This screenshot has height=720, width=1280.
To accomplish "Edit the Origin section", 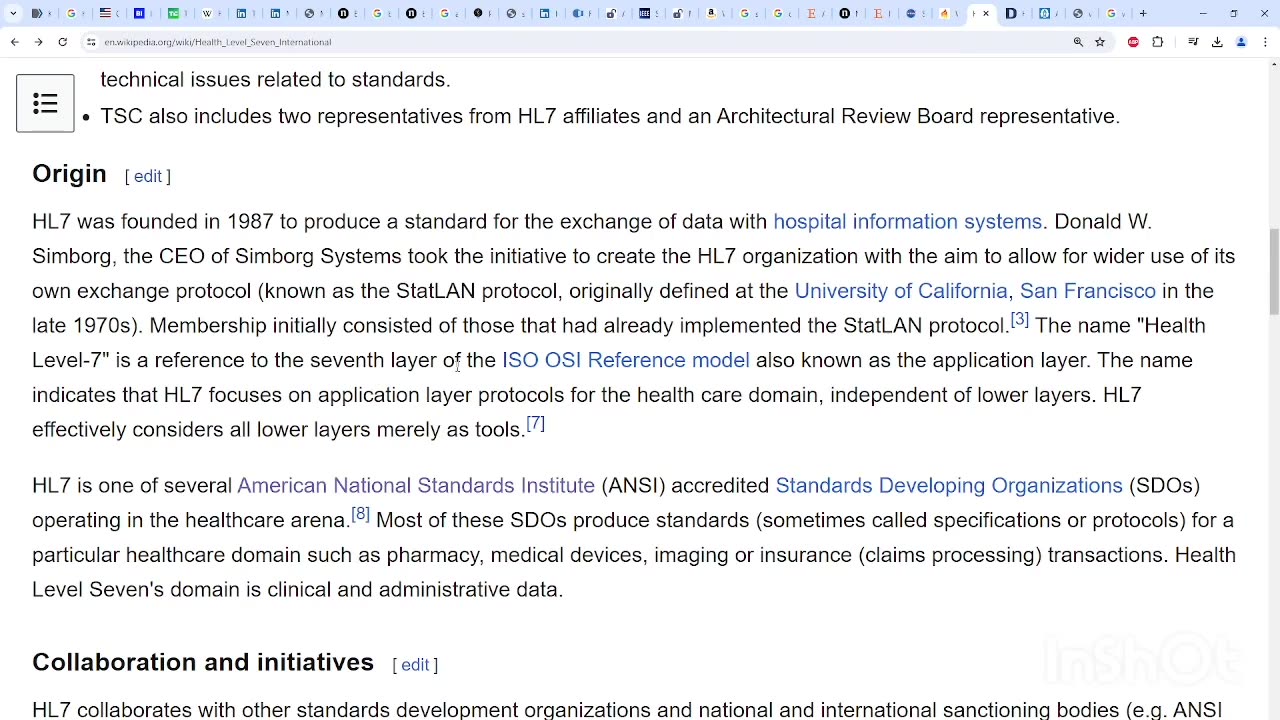I will [148, 176].
